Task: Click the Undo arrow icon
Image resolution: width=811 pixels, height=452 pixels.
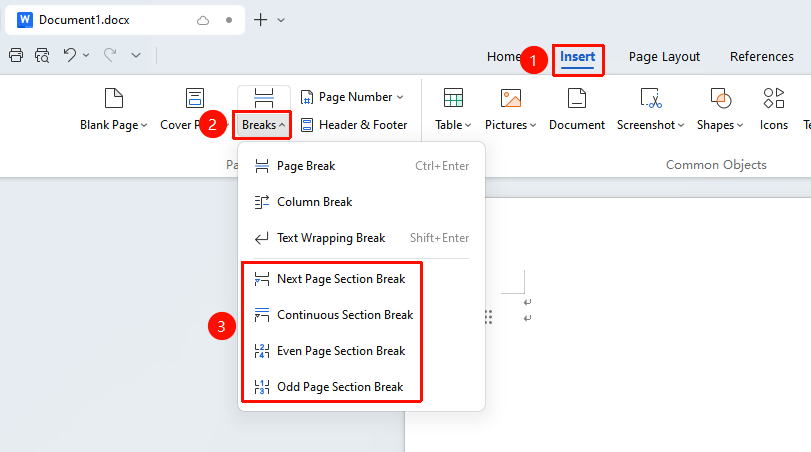Action: point(70,55)
